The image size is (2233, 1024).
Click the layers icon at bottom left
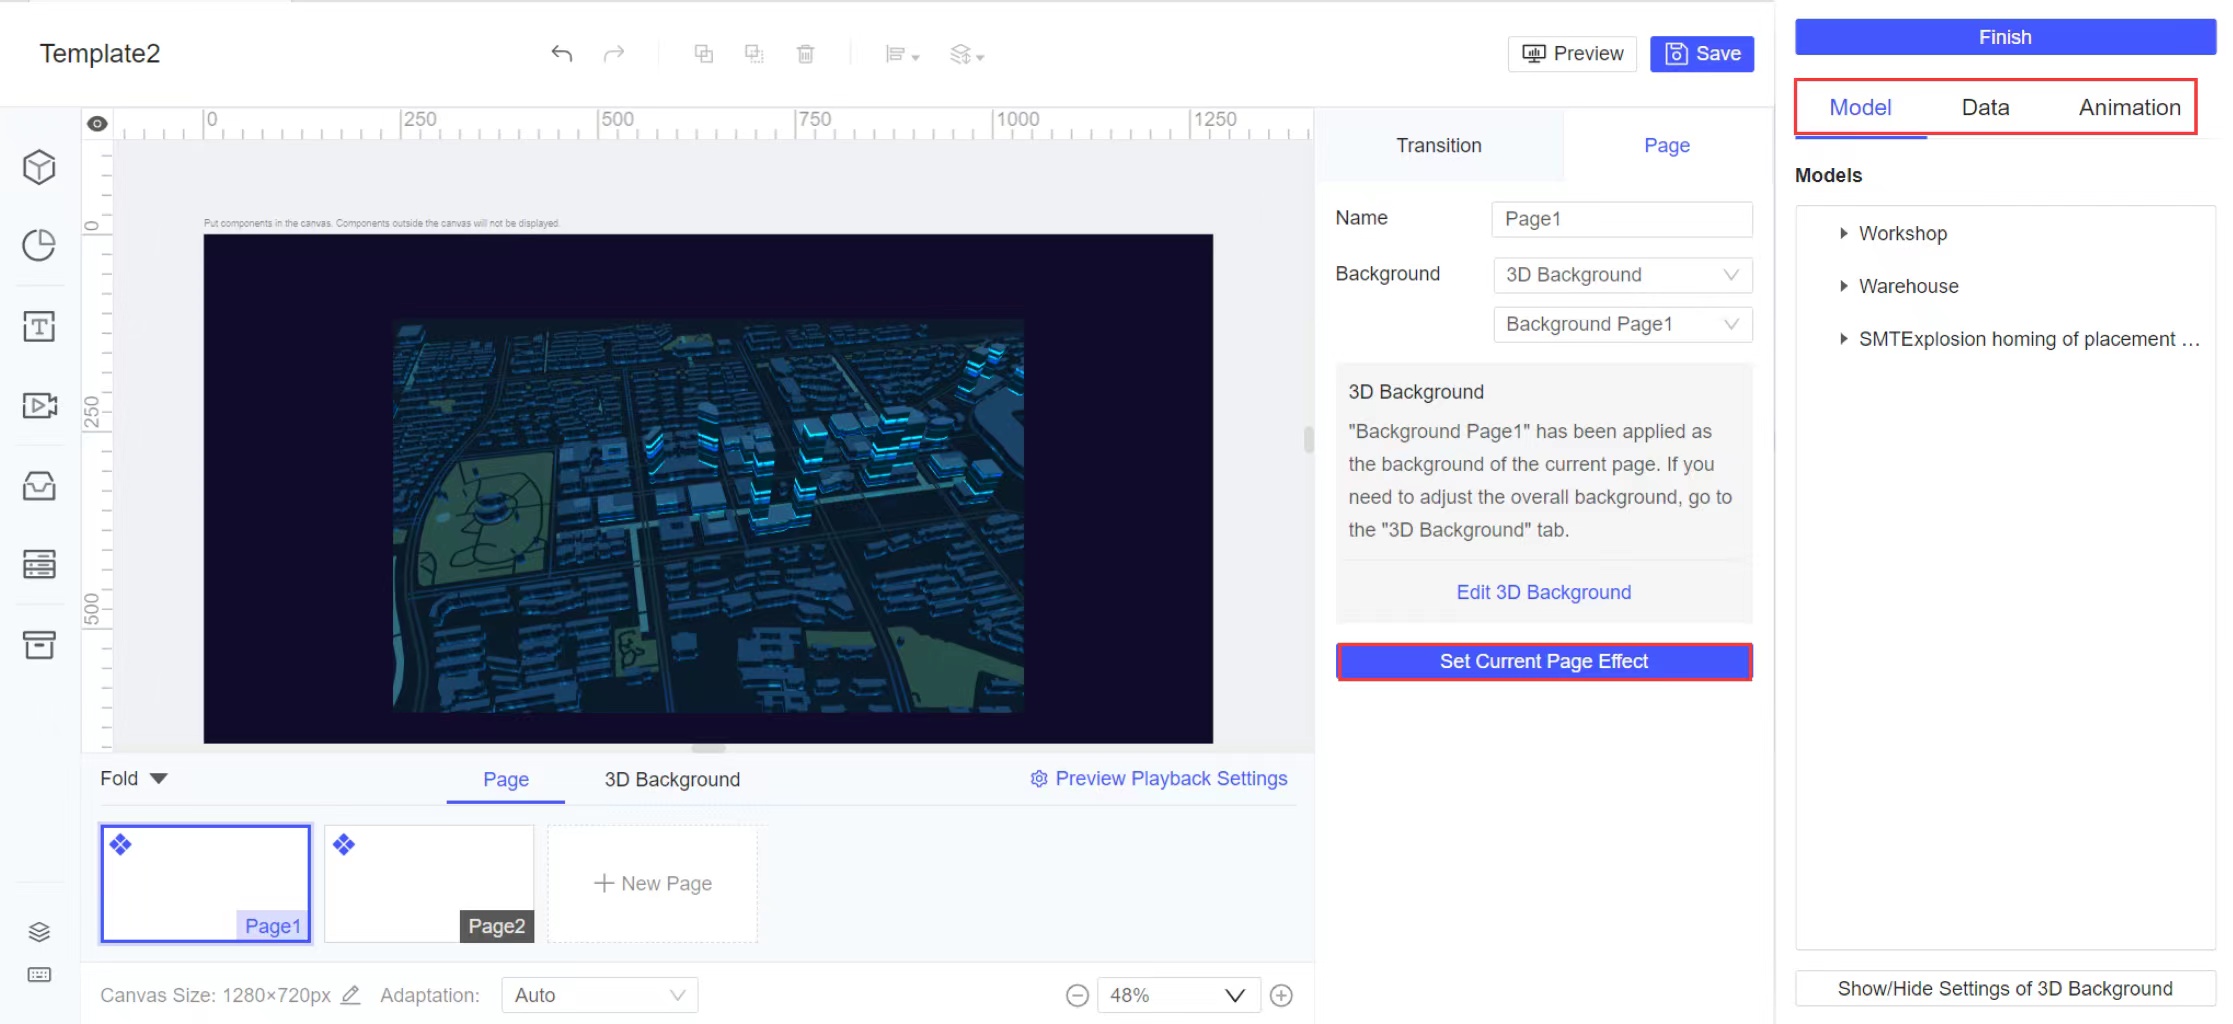[39, 932]
